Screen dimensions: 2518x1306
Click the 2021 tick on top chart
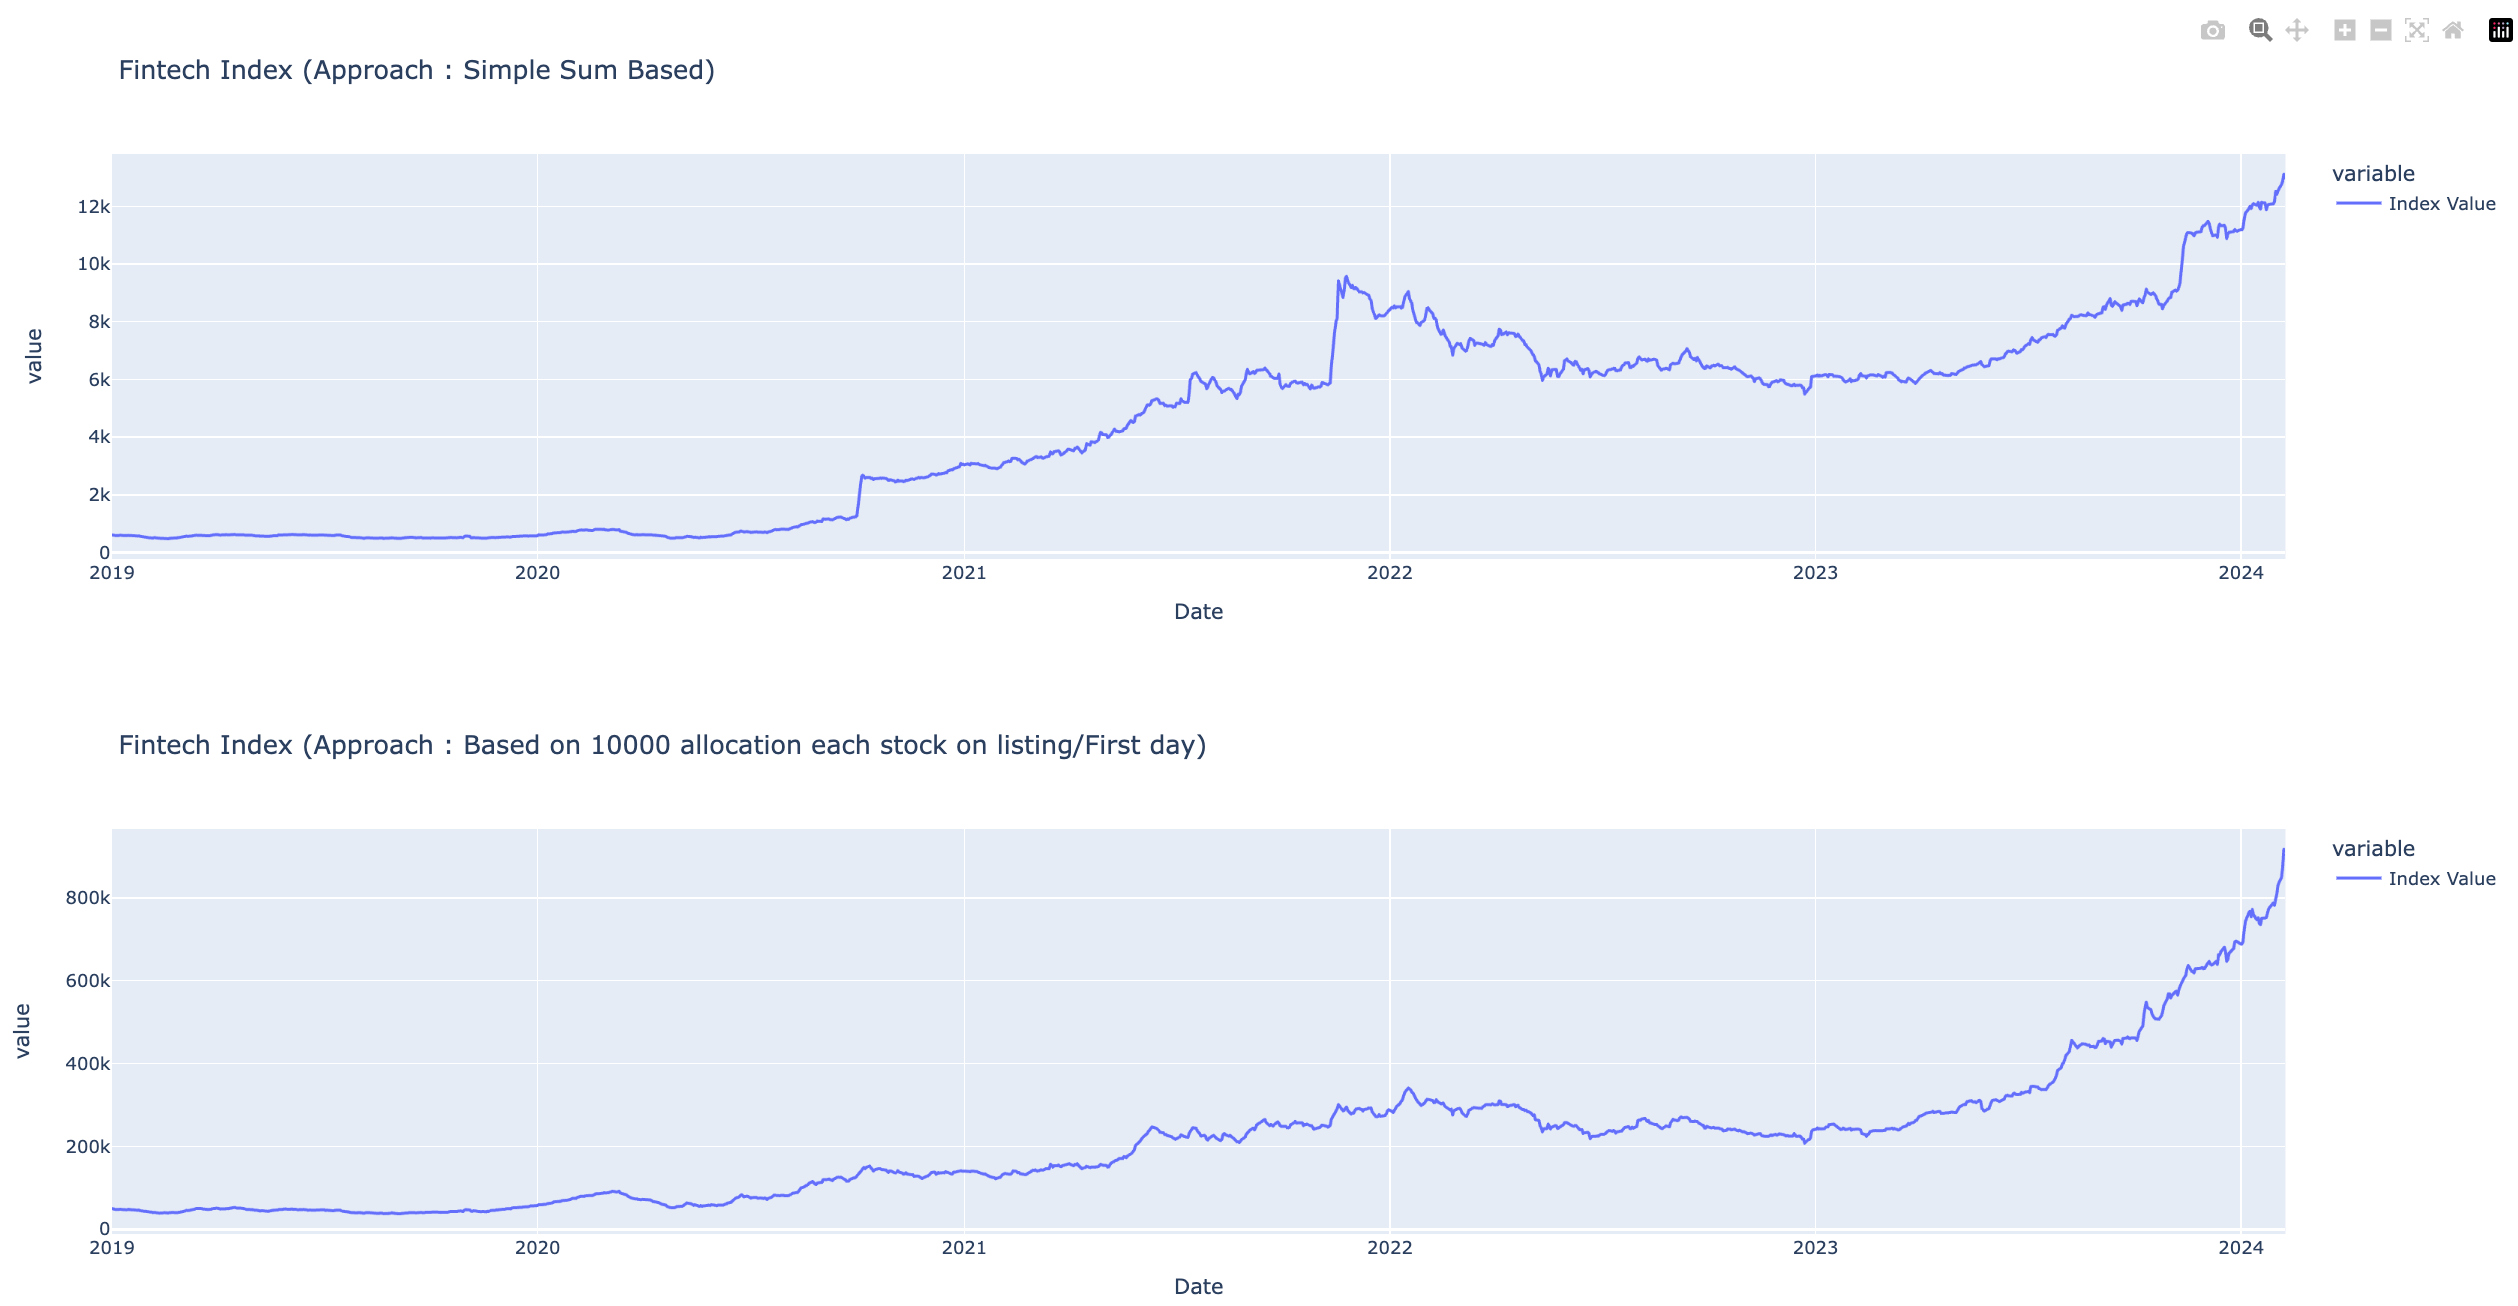[963, 573]
